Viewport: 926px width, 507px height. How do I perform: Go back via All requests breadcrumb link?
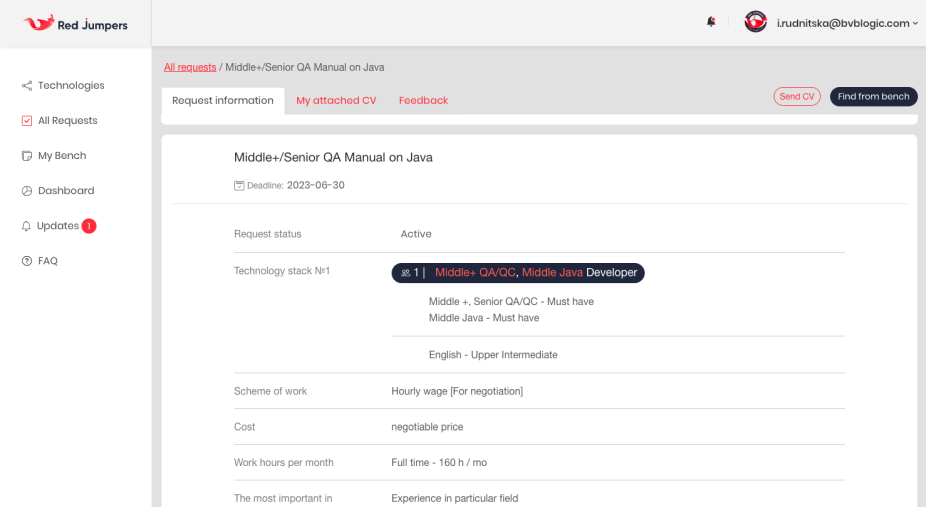[190, 67]
